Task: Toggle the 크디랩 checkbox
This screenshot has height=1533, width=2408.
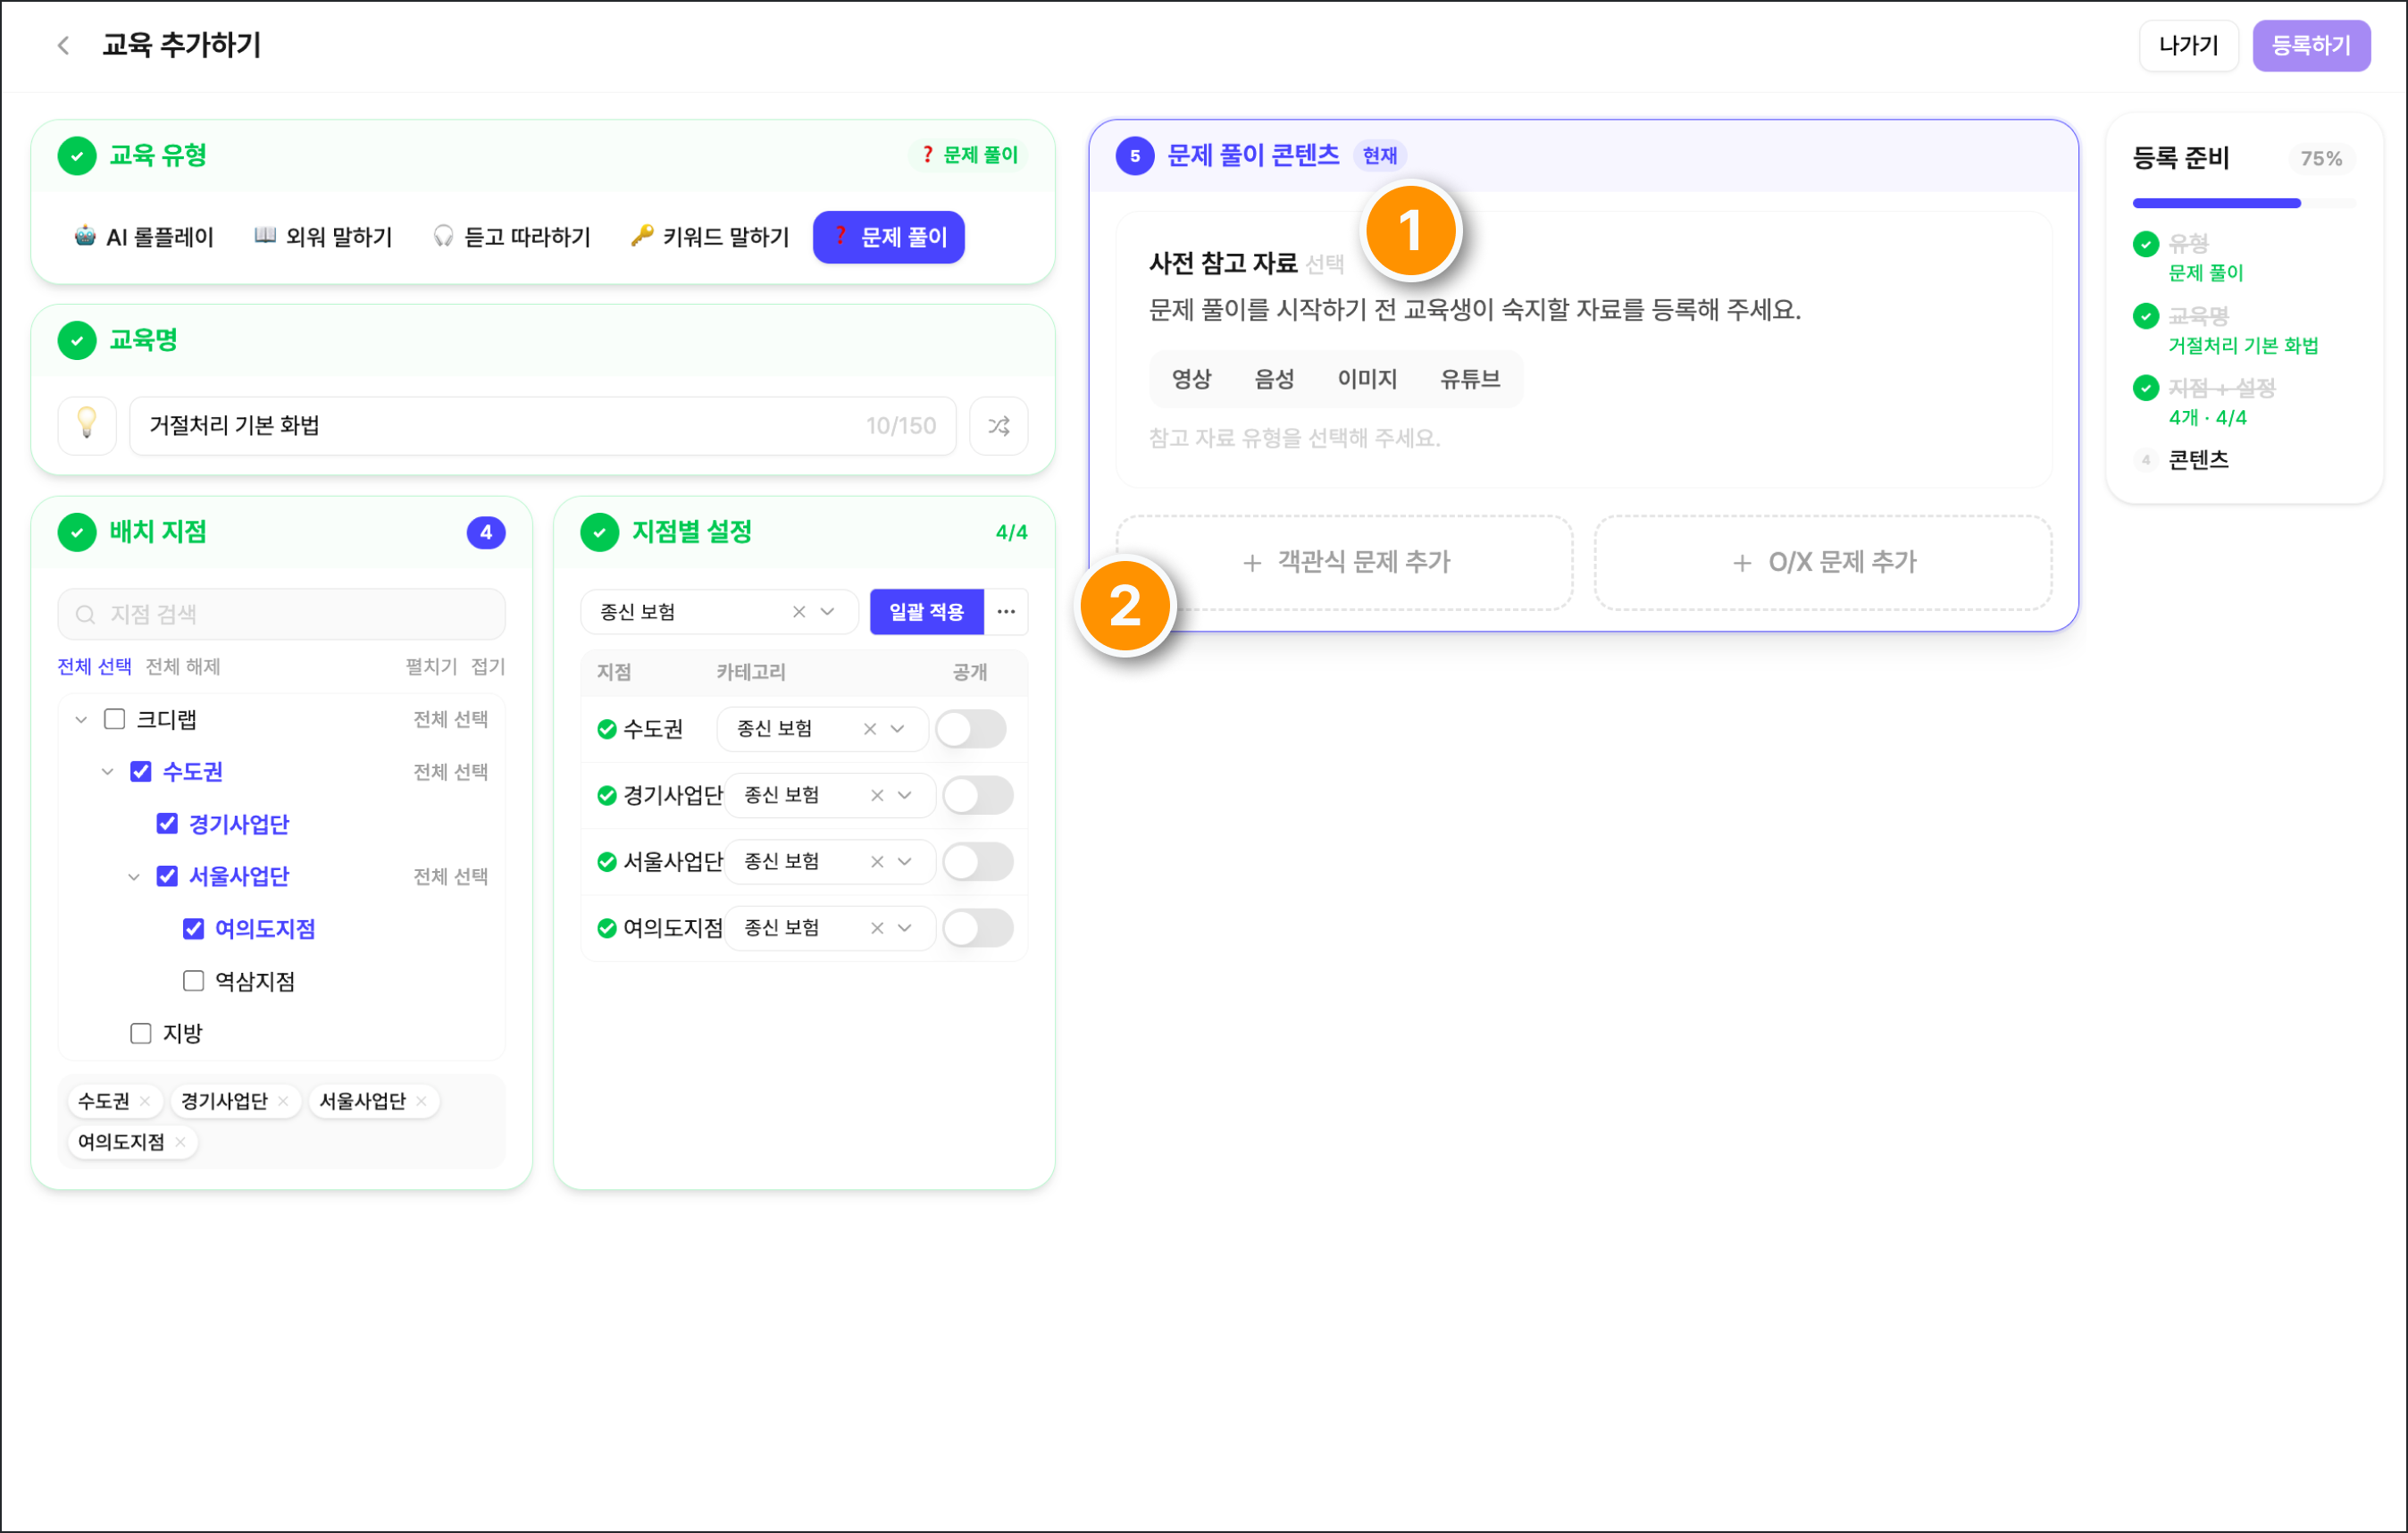Action: coord(114,719)
